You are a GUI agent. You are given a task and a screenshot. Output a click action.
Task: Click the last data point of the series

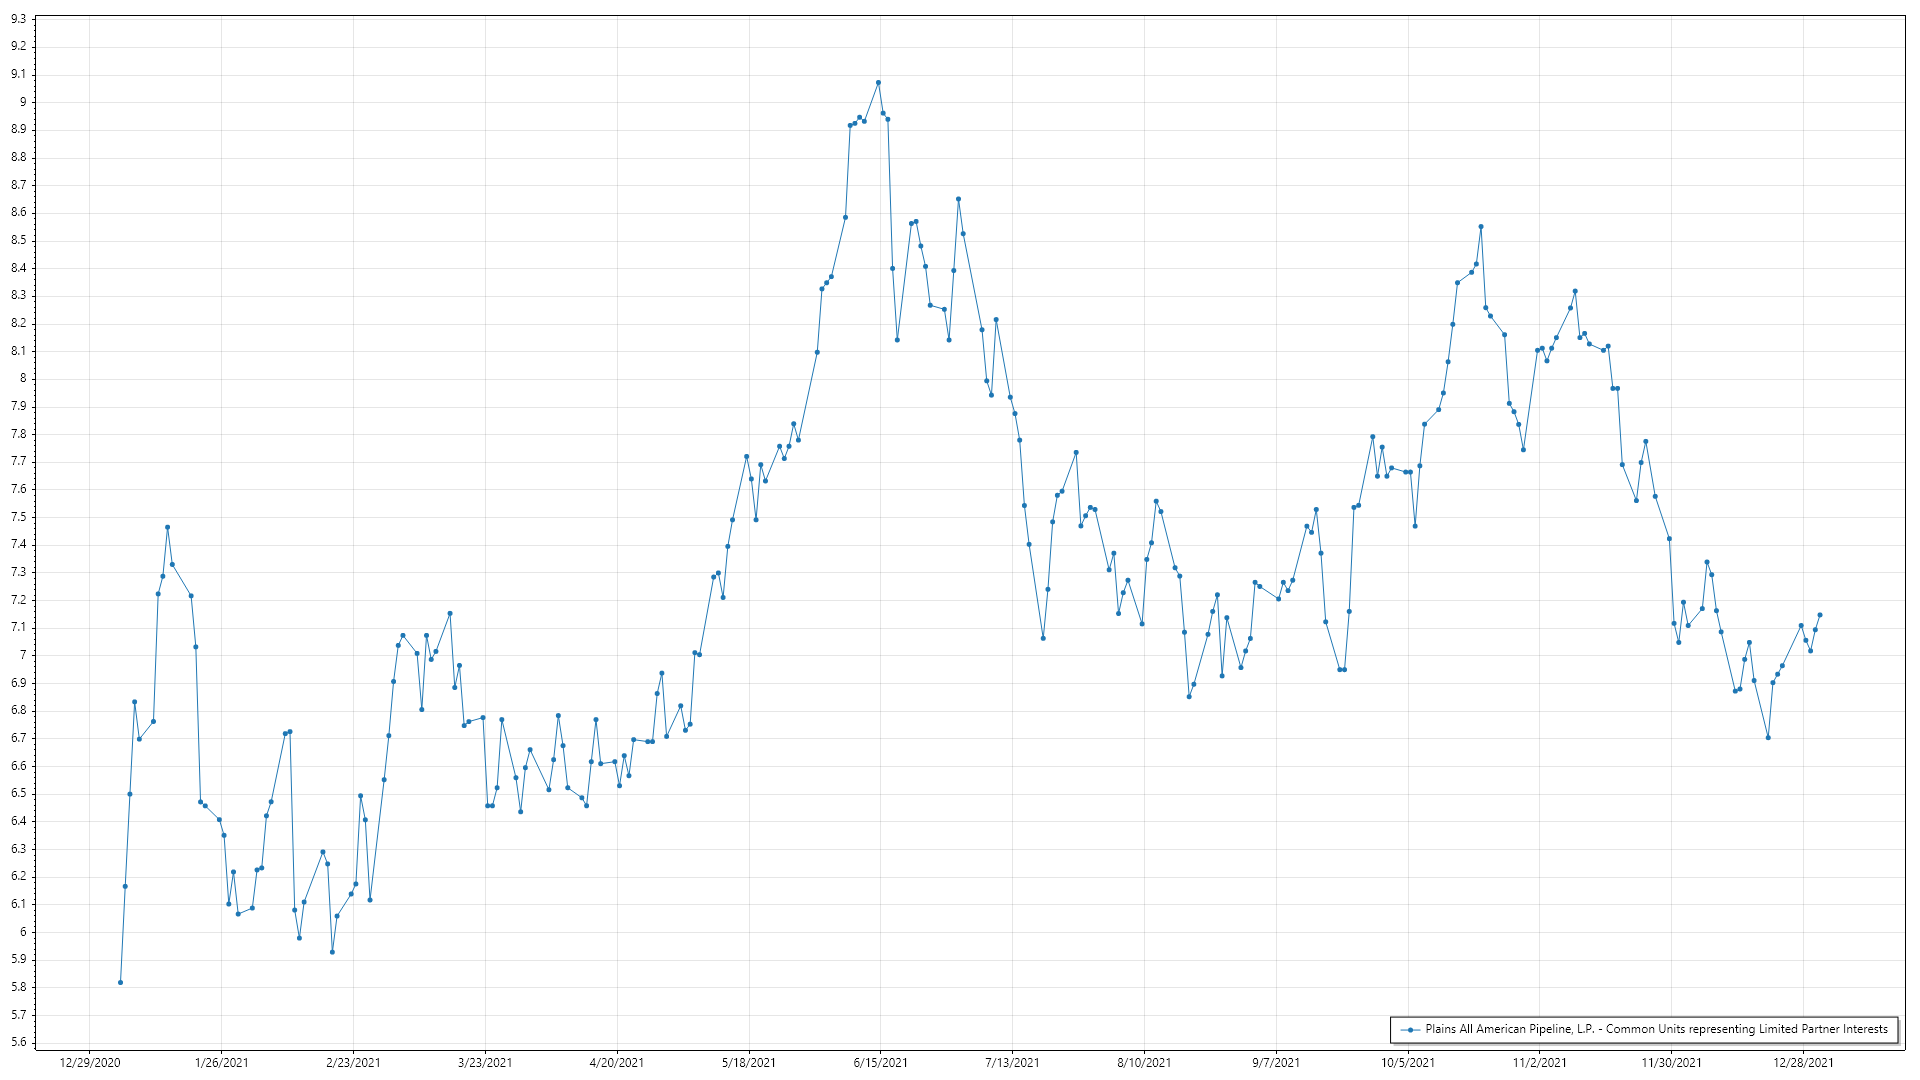[x=1819, y=615]
